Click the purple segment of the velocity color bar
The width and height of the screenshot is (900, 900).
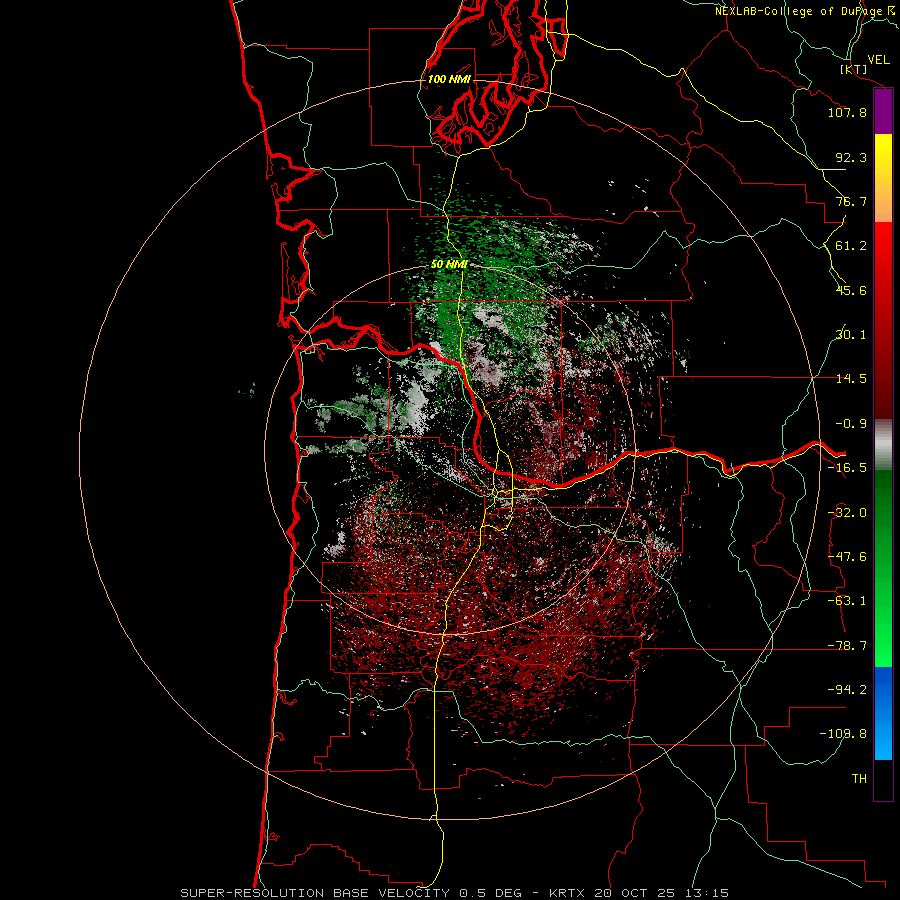883,111
